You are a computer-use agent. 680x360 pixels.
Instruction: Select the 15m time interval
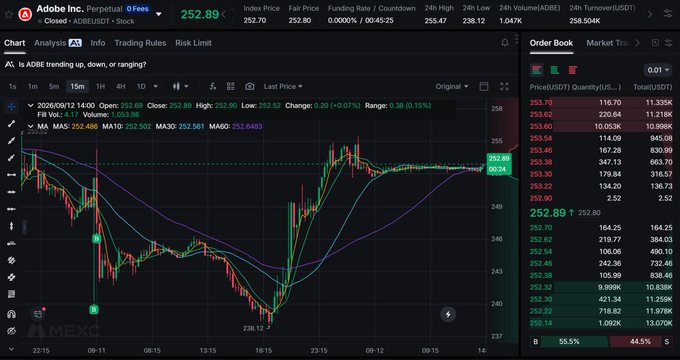77,86
